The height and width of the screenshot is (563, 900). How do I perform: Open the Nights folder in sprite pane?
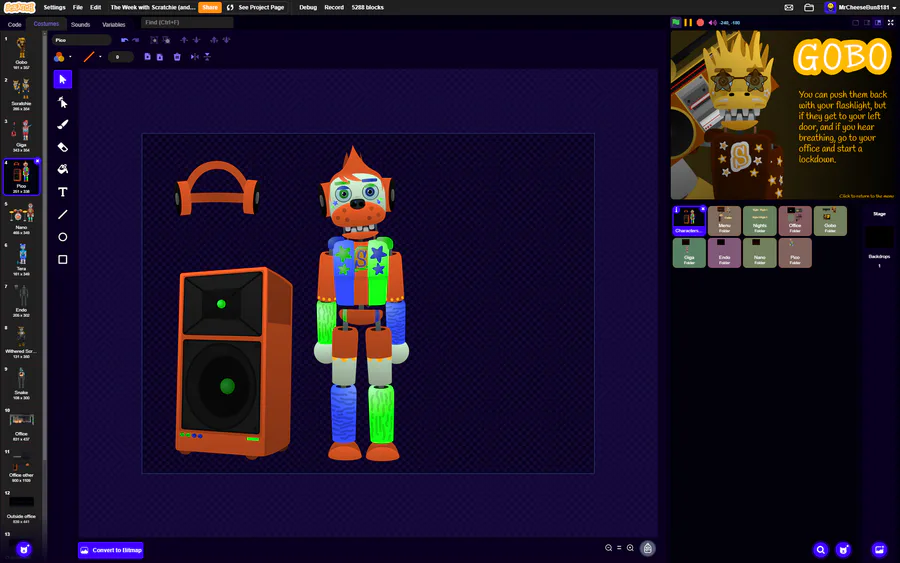pyautogui.click(x=760, y=221)
